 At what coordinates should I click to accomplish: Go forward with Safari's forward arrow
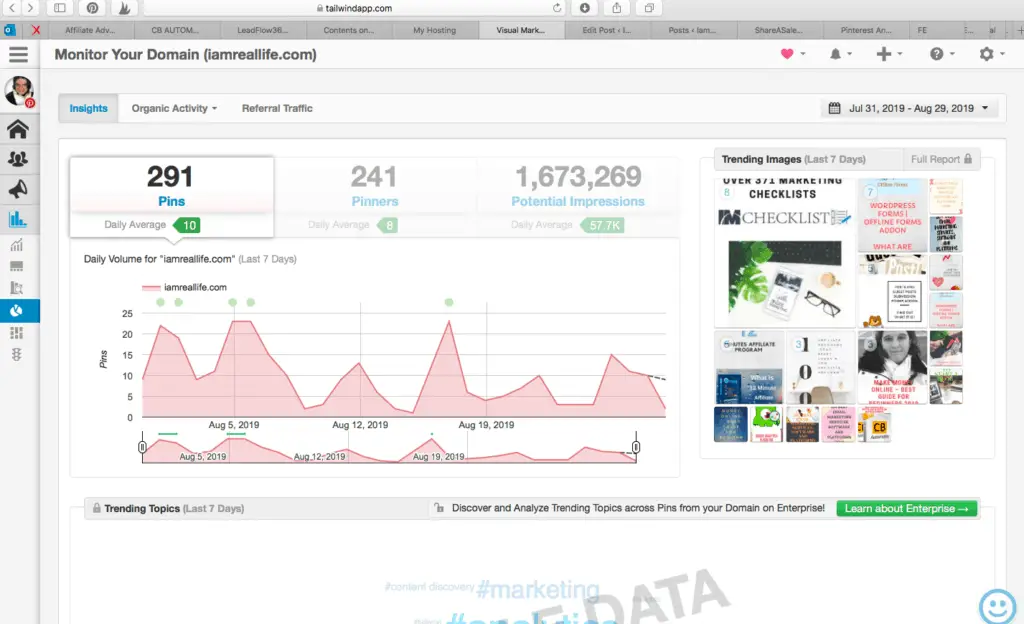(30, 8)
